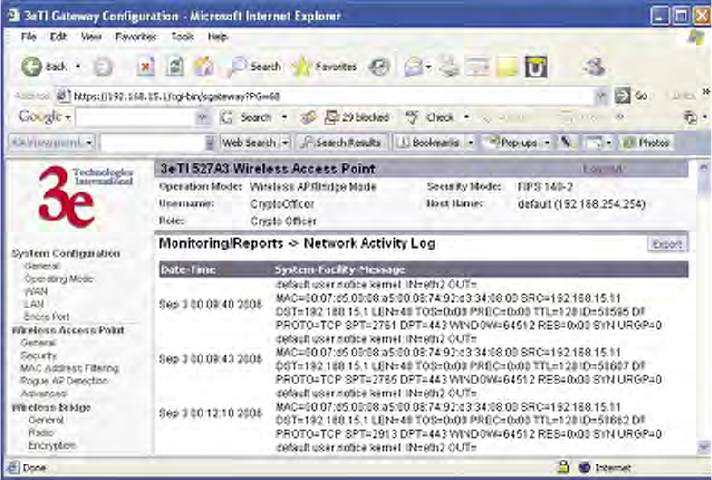The image size is (712, 480).
Task: Click the Stop loading icon
Action: point(146,67)
